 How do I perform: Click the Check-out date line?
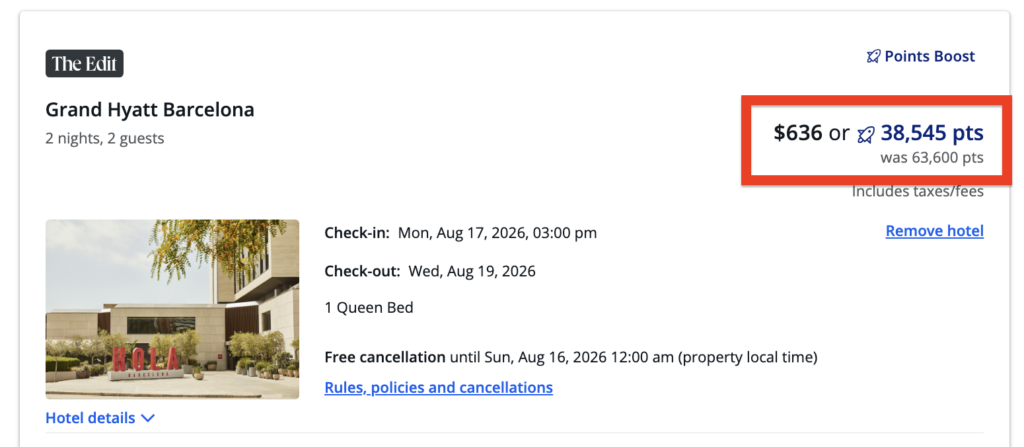point(430,271)
